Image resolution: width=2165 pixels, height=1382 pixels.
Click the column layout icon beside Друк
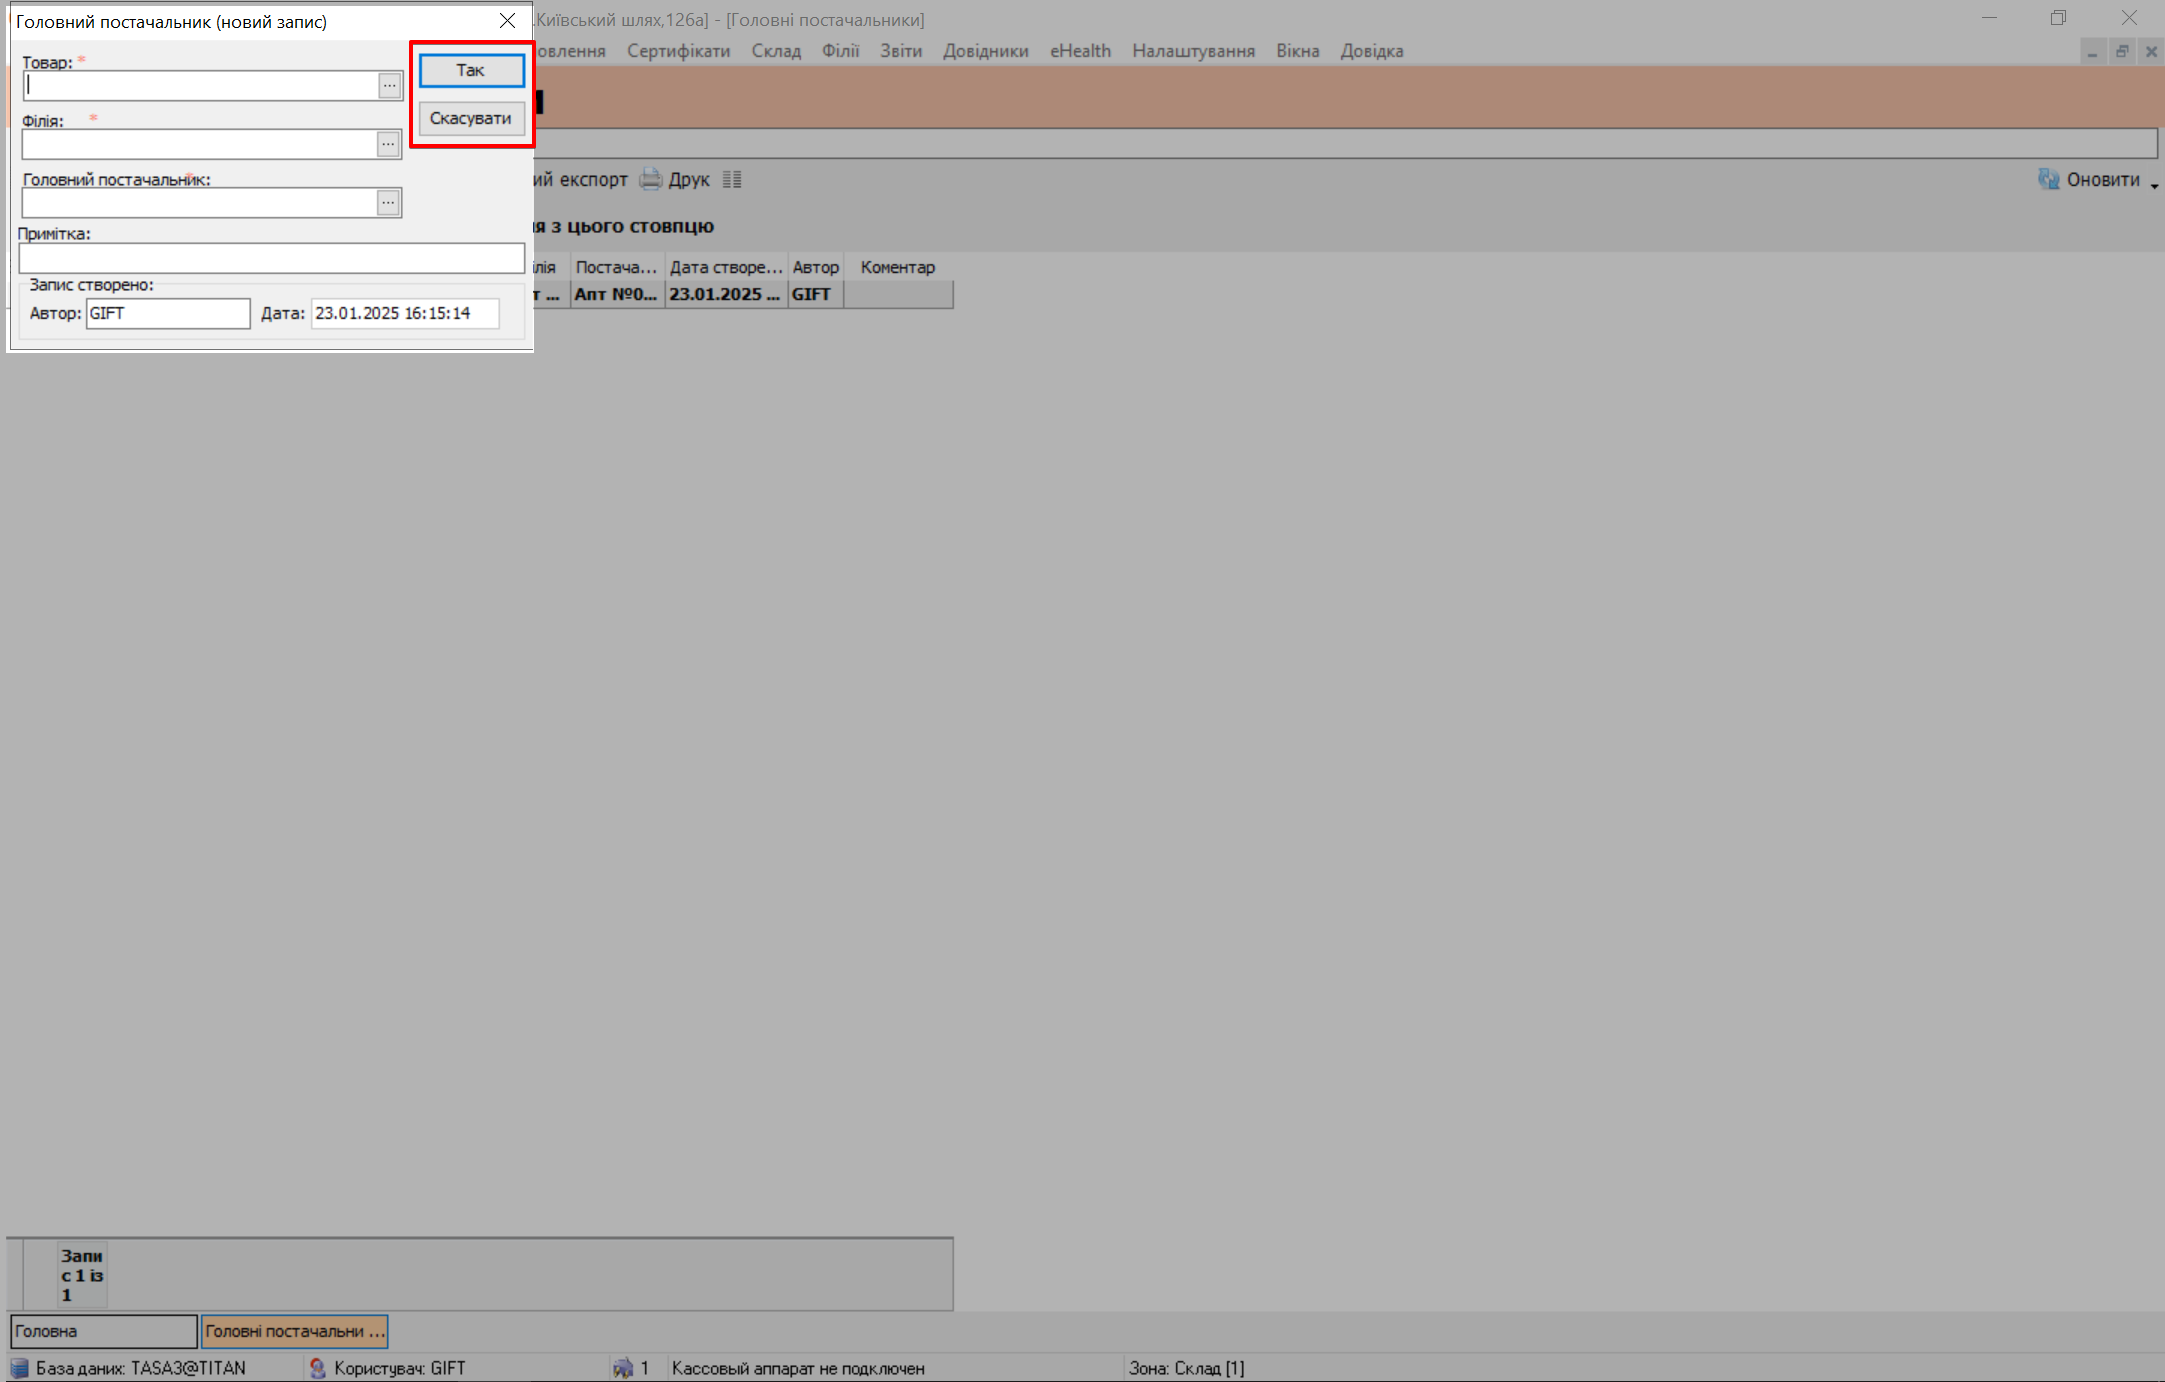coord(732,179)
